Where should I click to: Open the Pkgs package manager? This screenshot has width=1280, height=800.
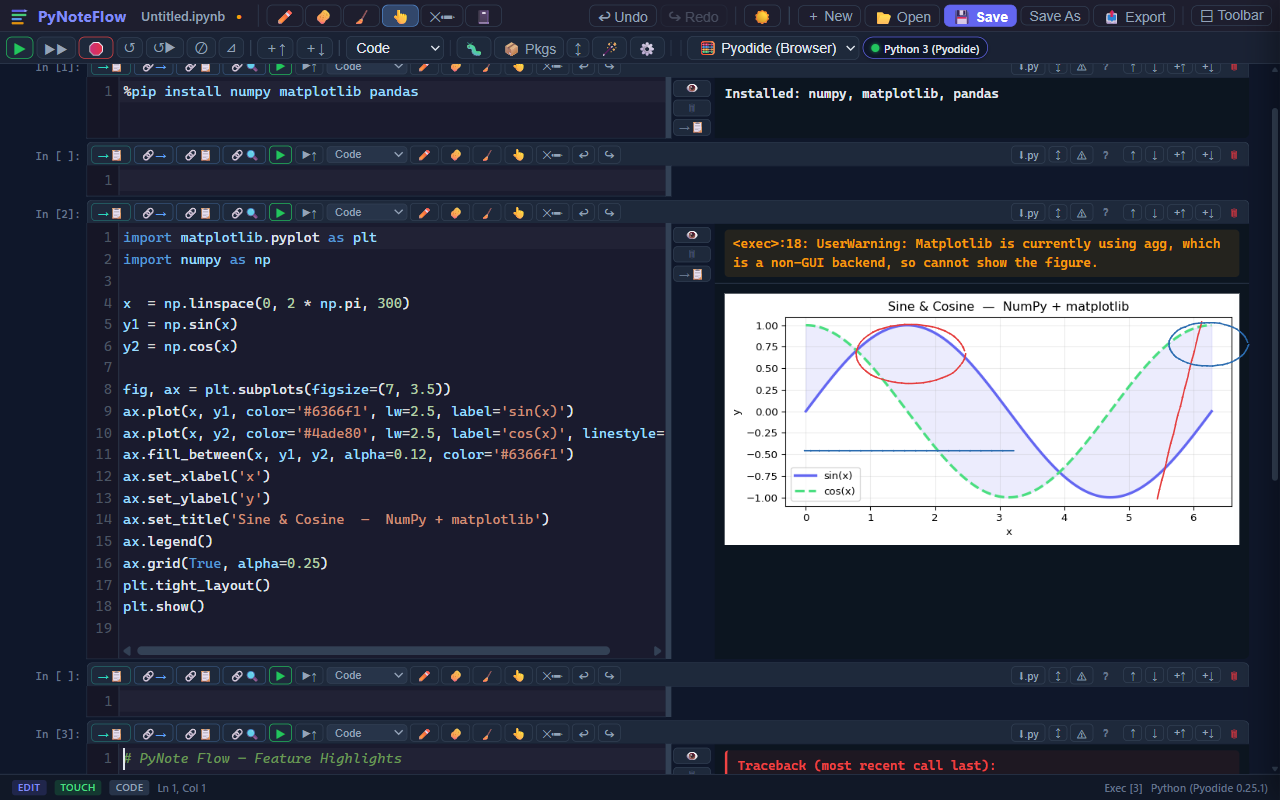click(x=529, y=48)
